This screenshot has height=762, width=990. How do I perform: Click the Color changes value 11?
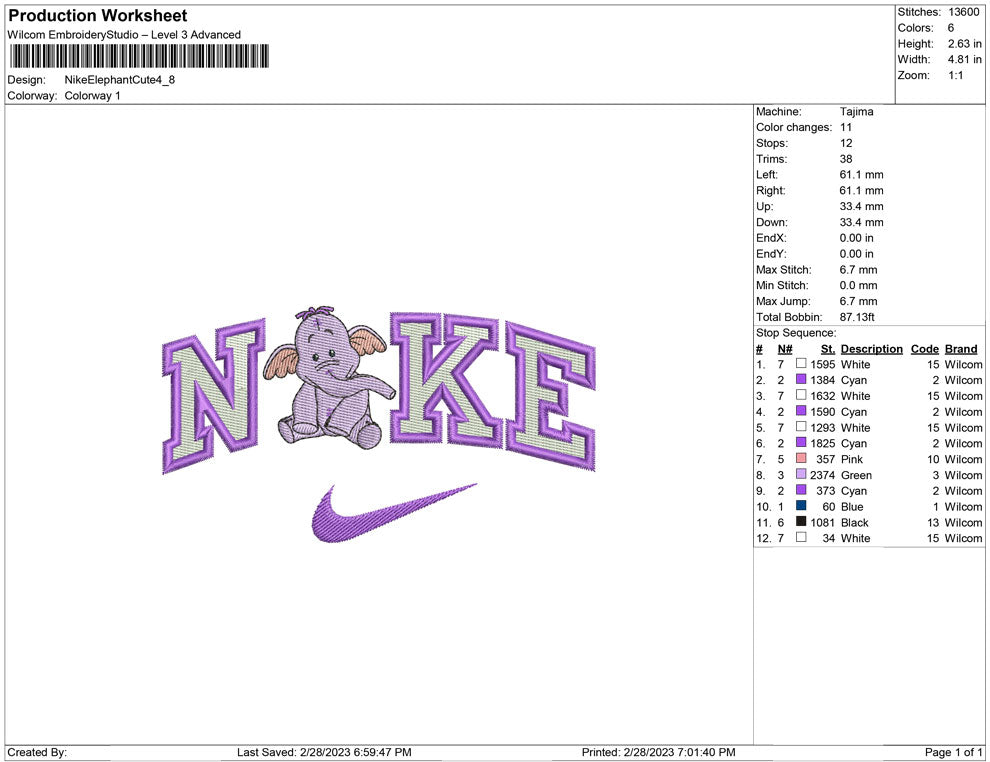[x=845, y=128]
